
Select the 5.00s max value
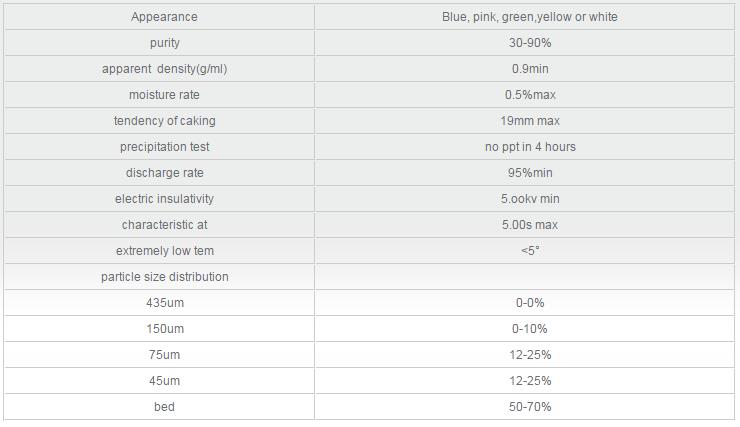click(x=530, y=225)
